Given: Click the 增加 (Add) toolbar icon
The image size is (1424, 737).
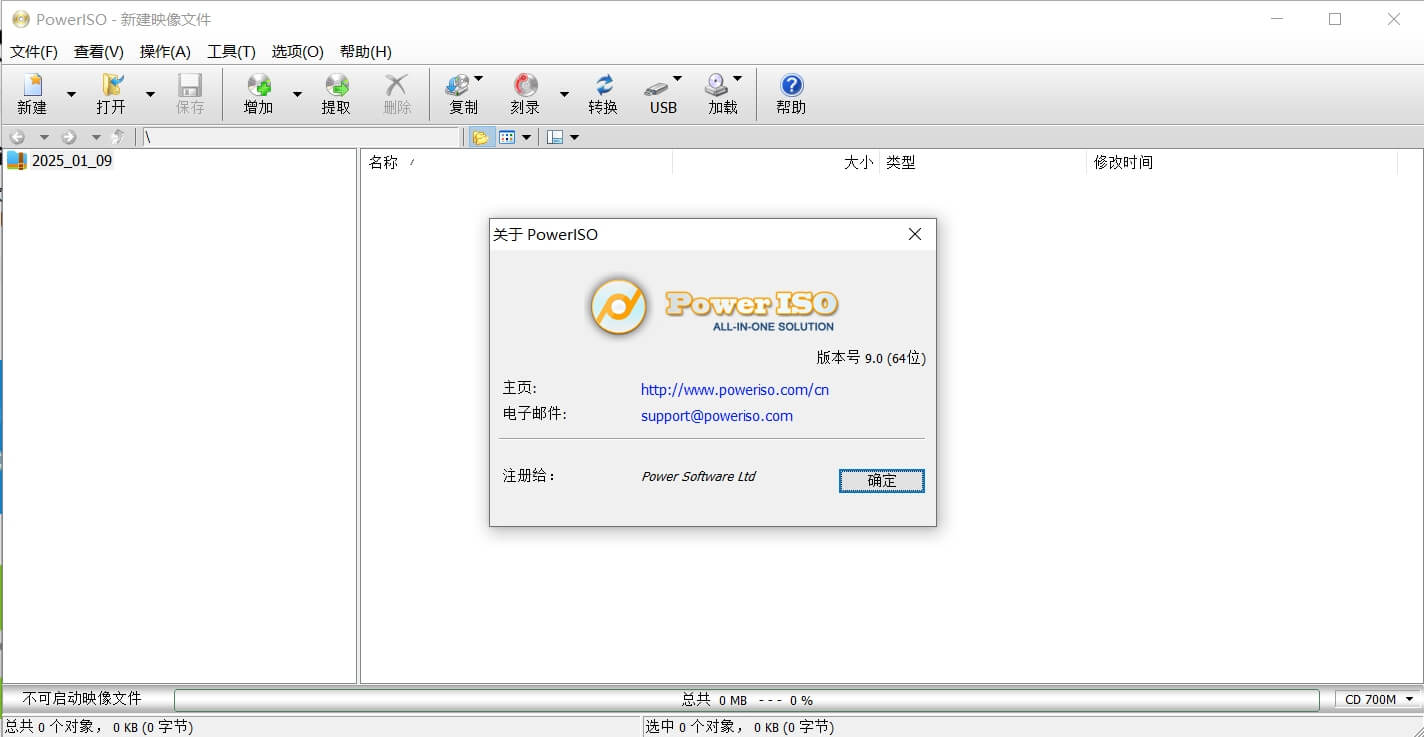Looking at the screenshot, I should [258, 86].
